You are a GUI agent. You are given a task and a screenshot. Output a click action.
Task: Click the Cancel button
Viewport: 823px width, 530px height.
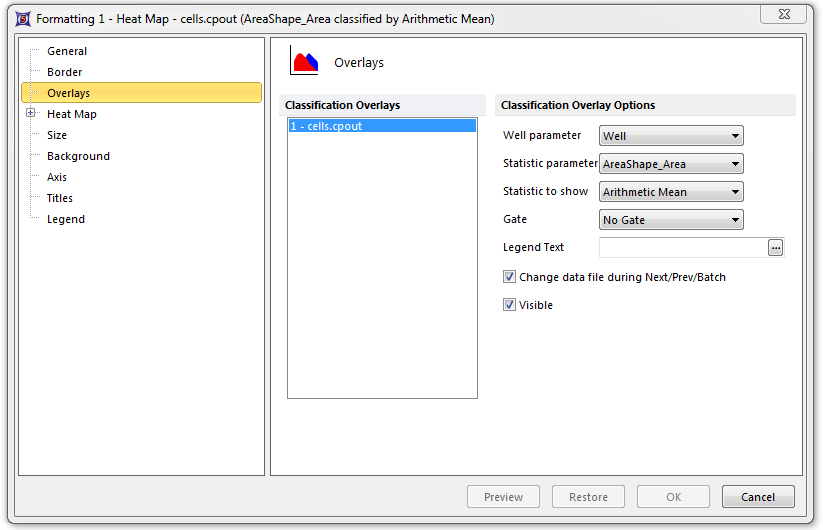click(x=757, y=497)
